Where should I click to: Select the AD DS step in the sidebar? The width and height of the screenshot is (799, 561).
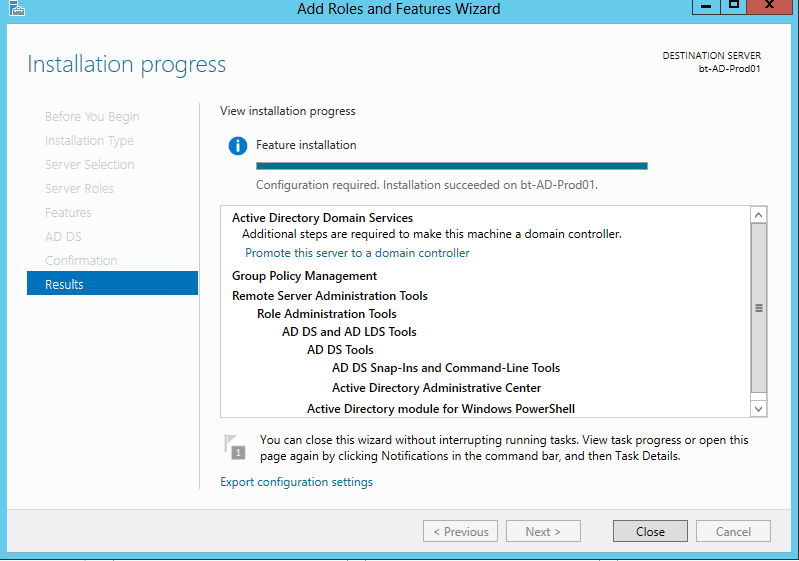point(63,236)
